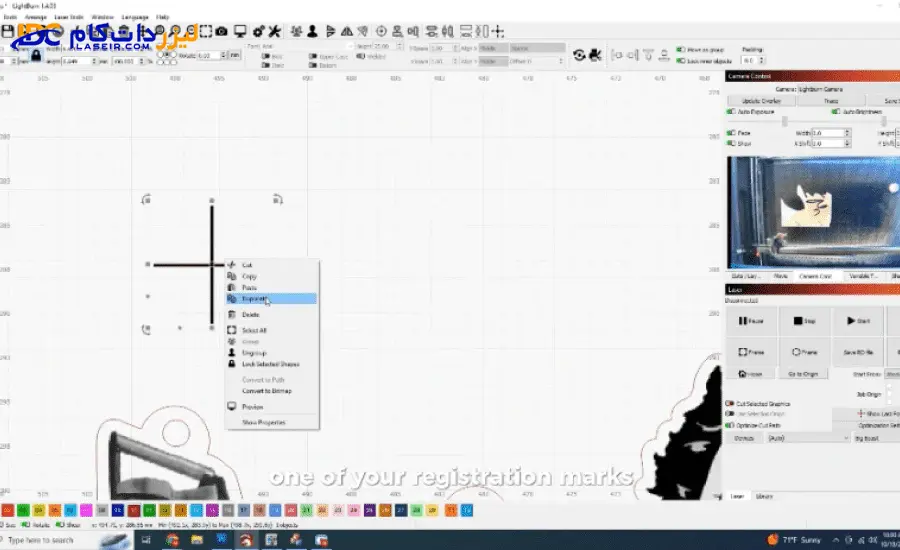Click the Ungroup toolbar icon
This screenshot has width=900, height=550.
tap(313, 31)
